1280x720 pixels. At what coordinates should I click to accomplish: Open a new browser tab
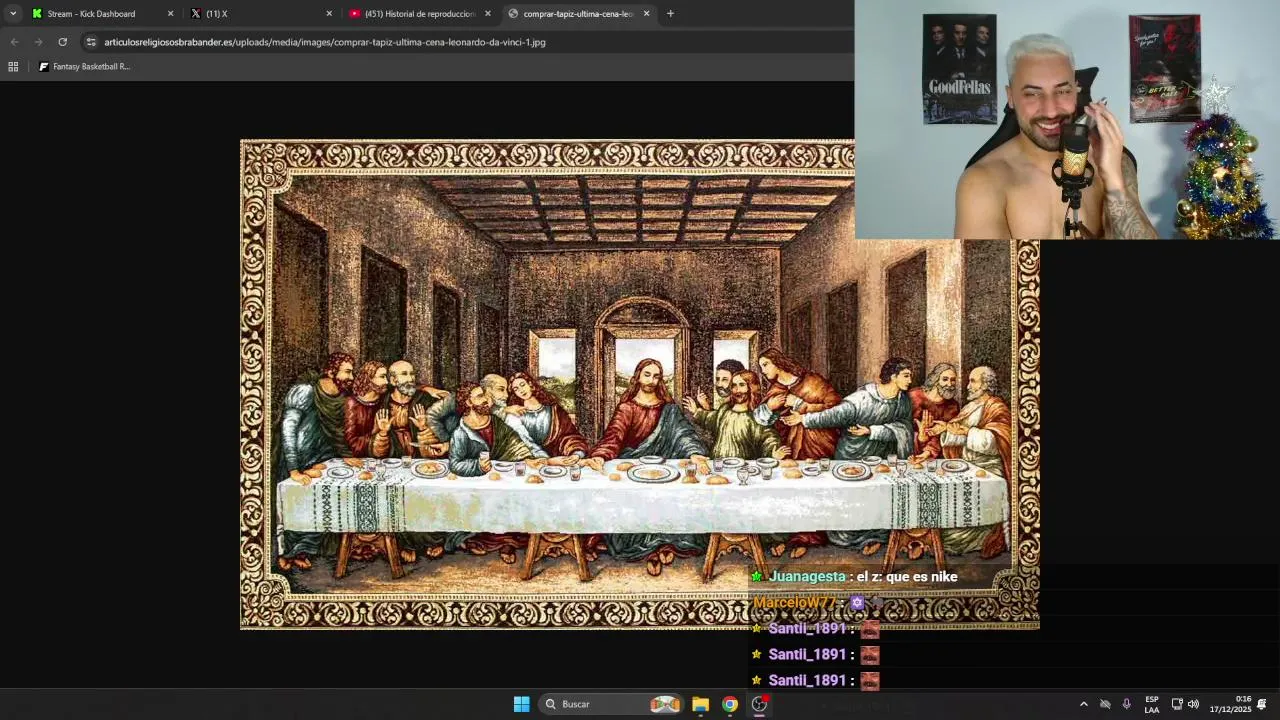click(670, 14)
